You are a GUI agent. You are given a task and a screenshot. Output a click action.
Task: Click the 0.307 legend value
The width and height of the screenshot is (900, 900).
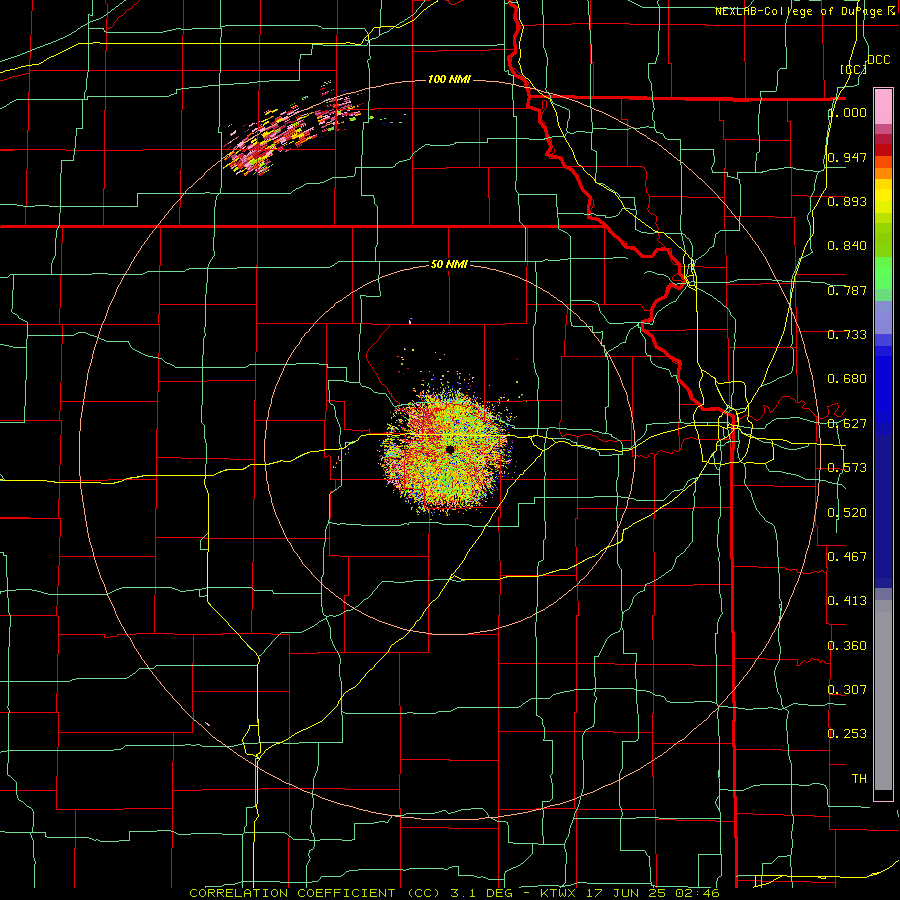pyautogui.click(x=847, y=690)
